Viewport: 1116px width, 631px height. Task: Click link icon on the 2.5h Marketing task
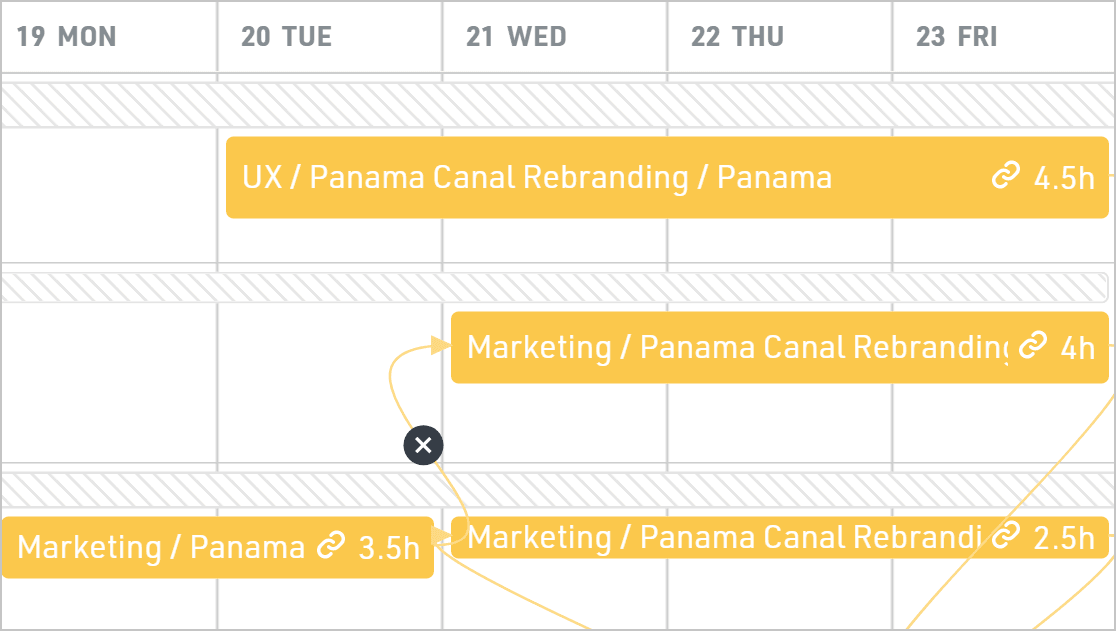coord(1006,537)
